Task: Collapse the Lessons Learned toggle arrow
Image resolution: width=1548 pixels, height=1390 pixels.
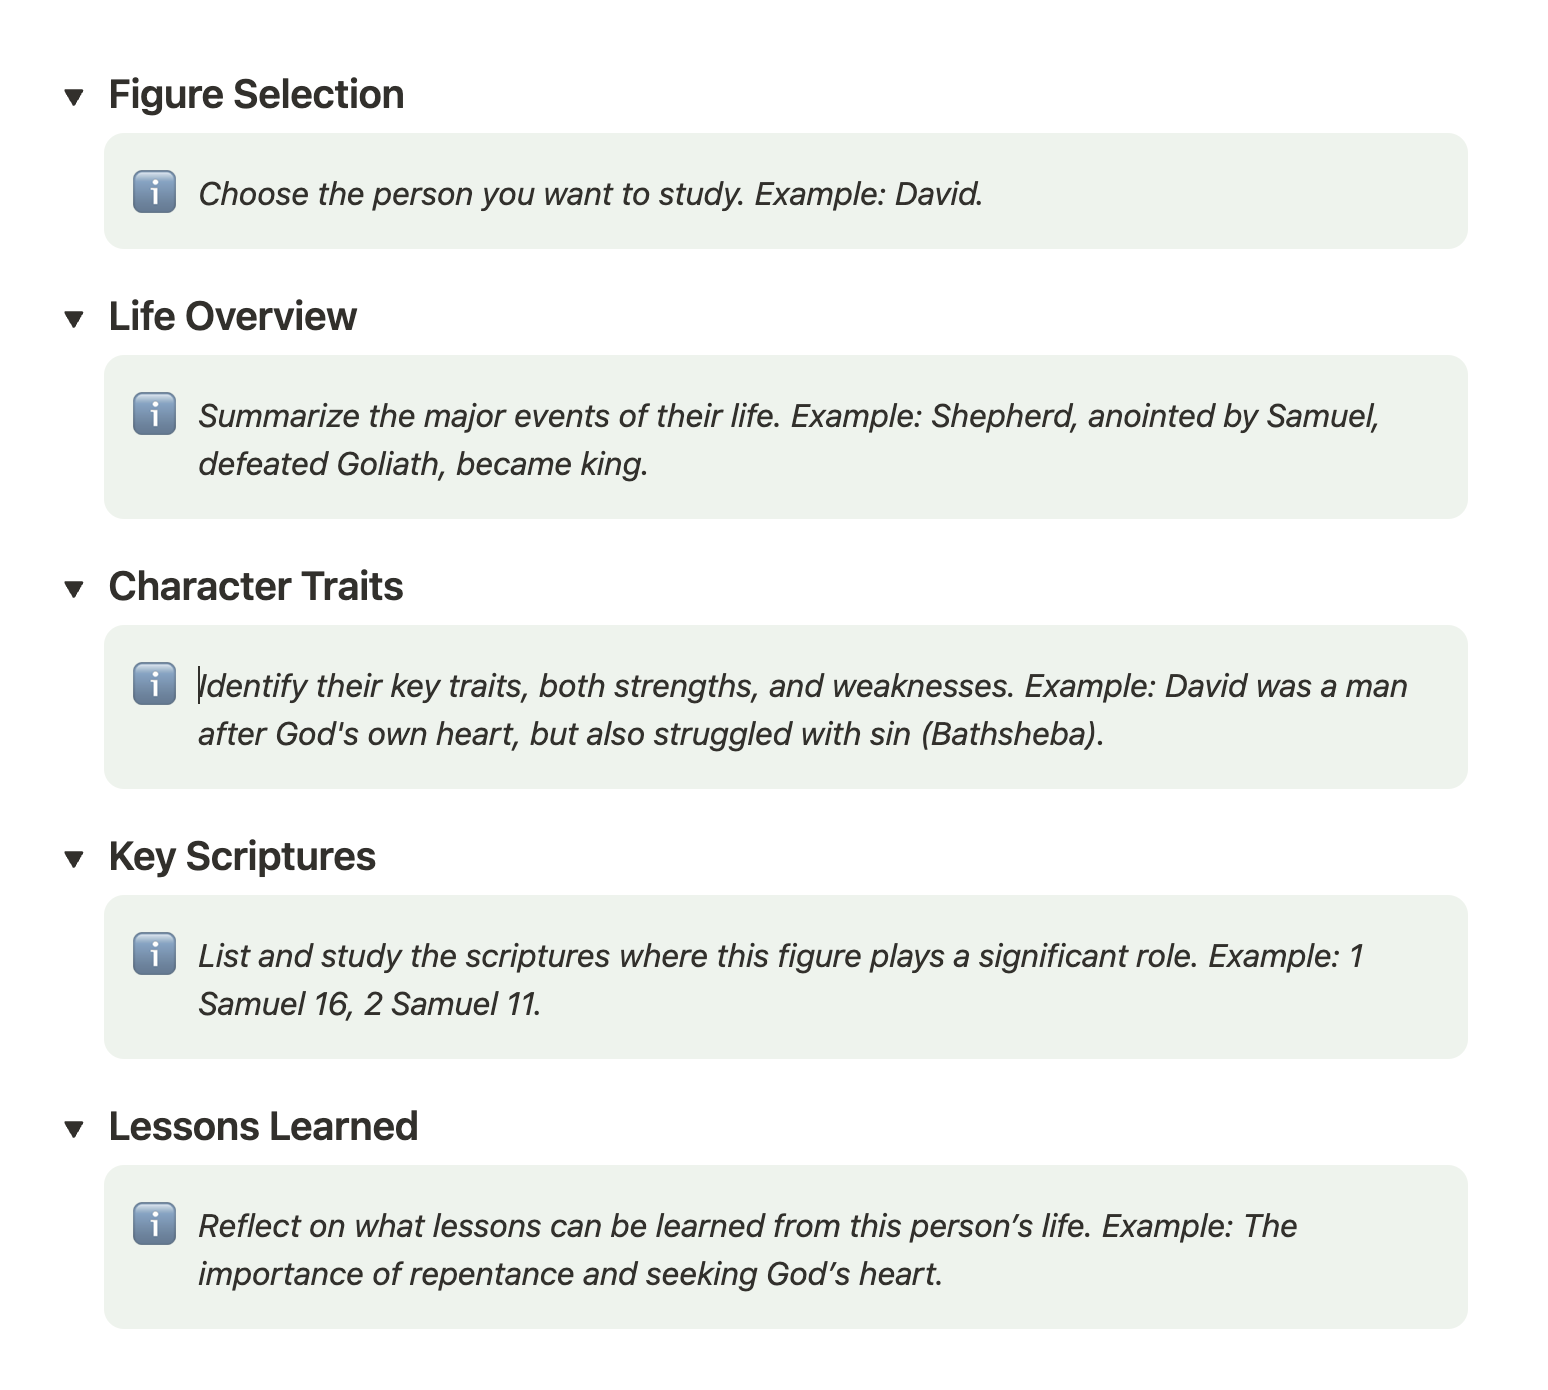Action: coord(74,1129)
